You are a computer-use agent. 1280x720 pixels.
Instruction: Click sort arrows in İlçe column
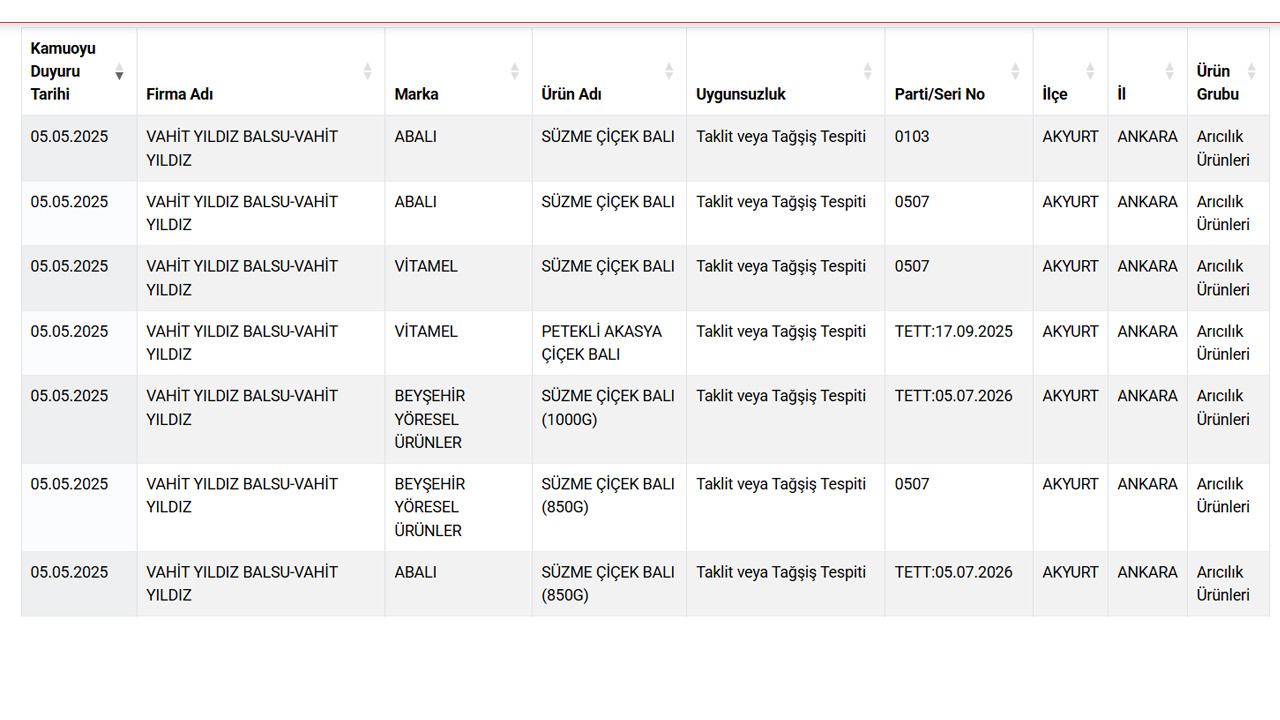[1090, 71]
